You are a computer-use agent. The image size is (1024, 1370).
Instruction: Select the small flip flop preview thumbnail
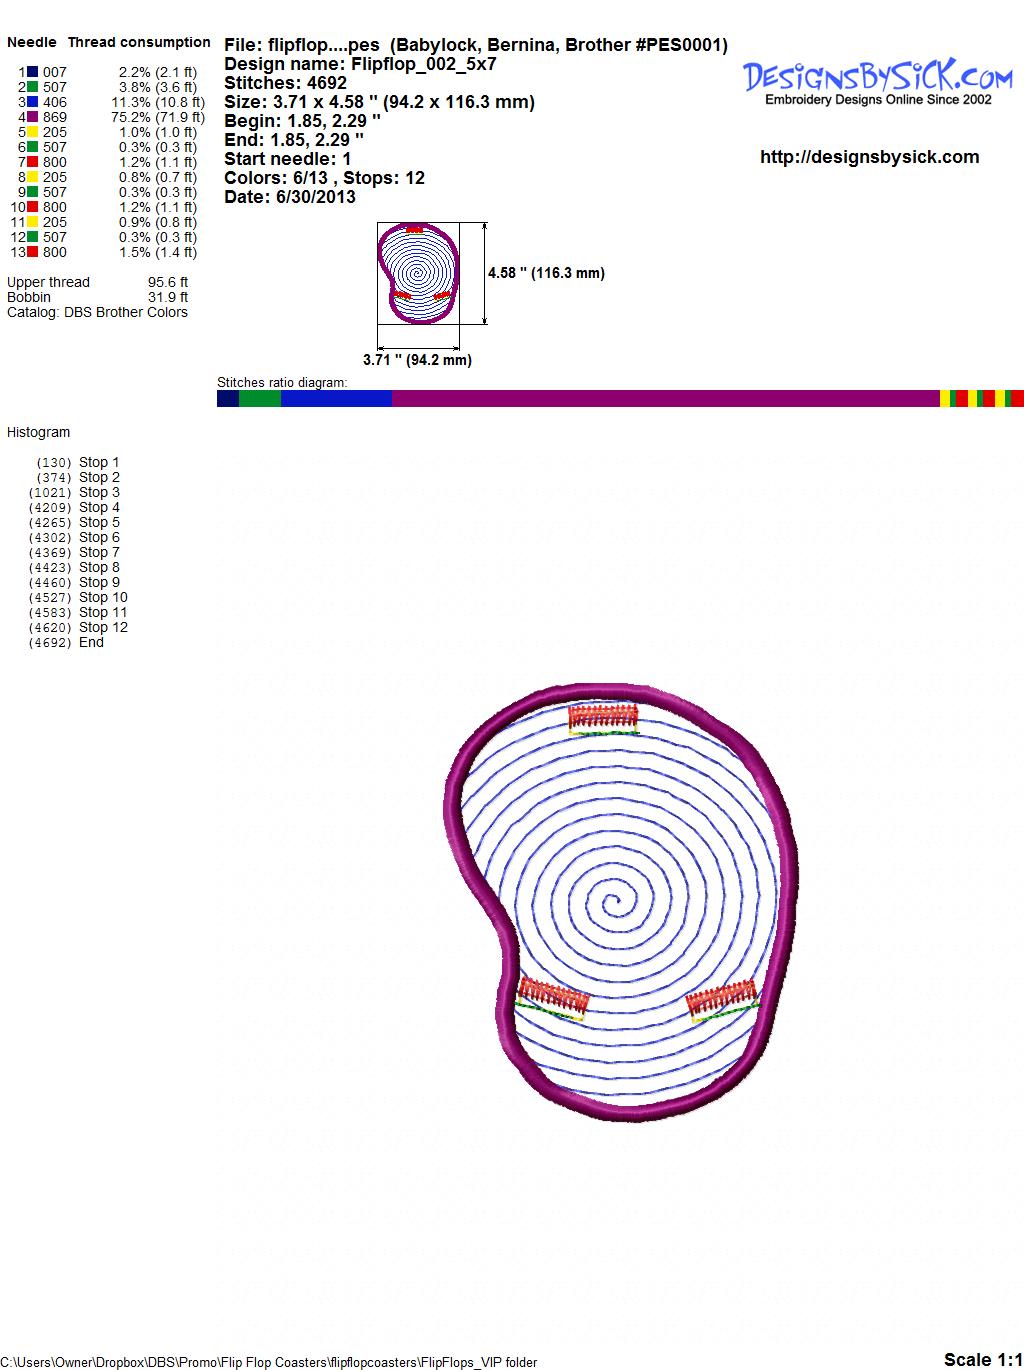(416, 272)
